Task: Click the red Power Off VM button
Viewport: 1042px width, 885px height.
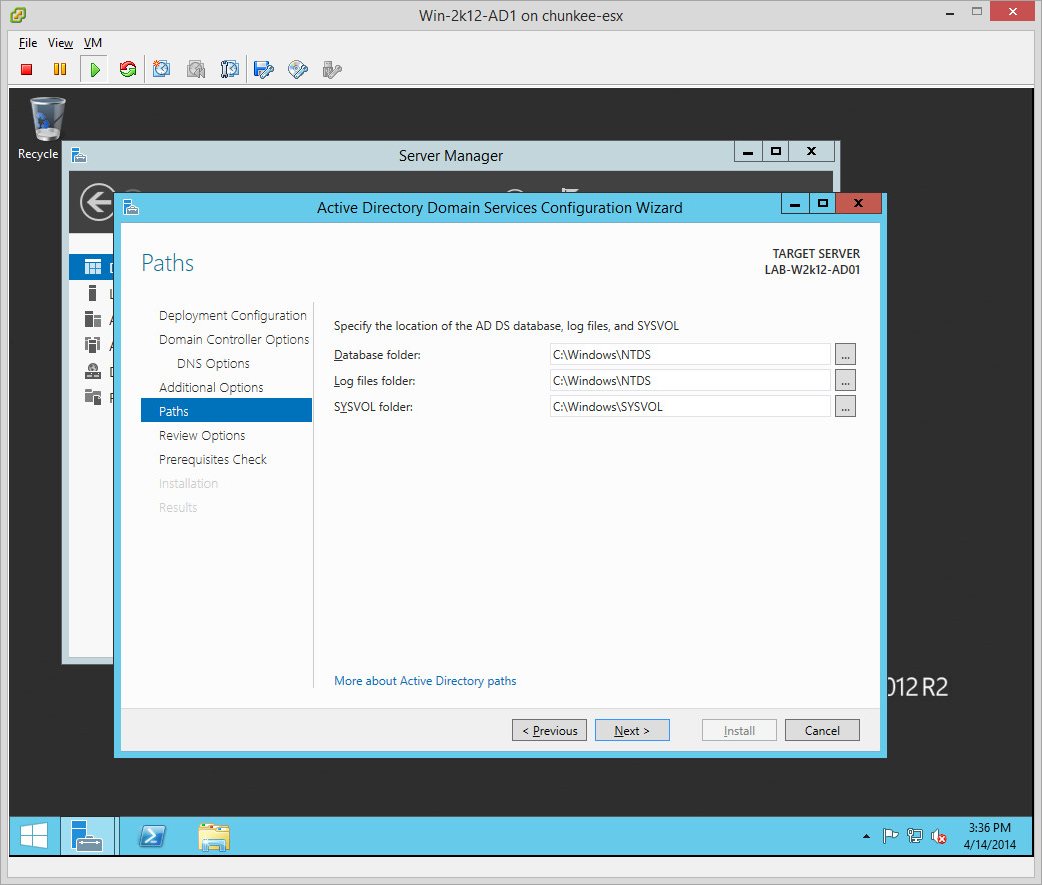Action: click(27, 69)
